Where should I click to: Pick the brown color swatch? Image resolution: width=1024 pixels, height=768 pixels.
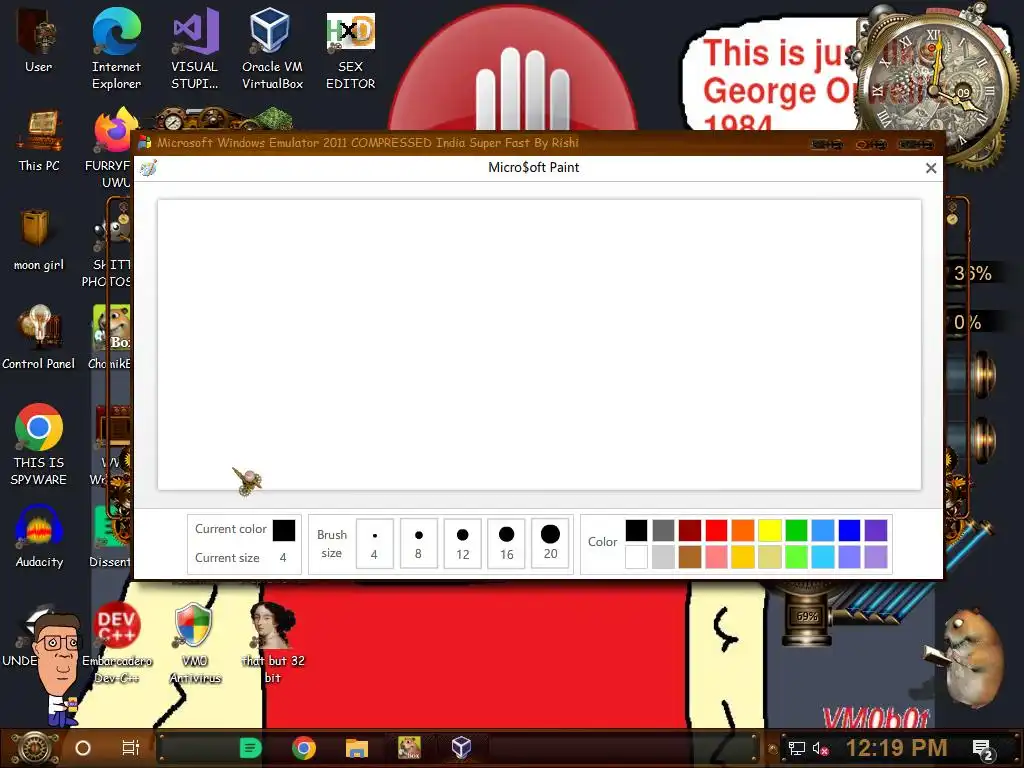690,557
